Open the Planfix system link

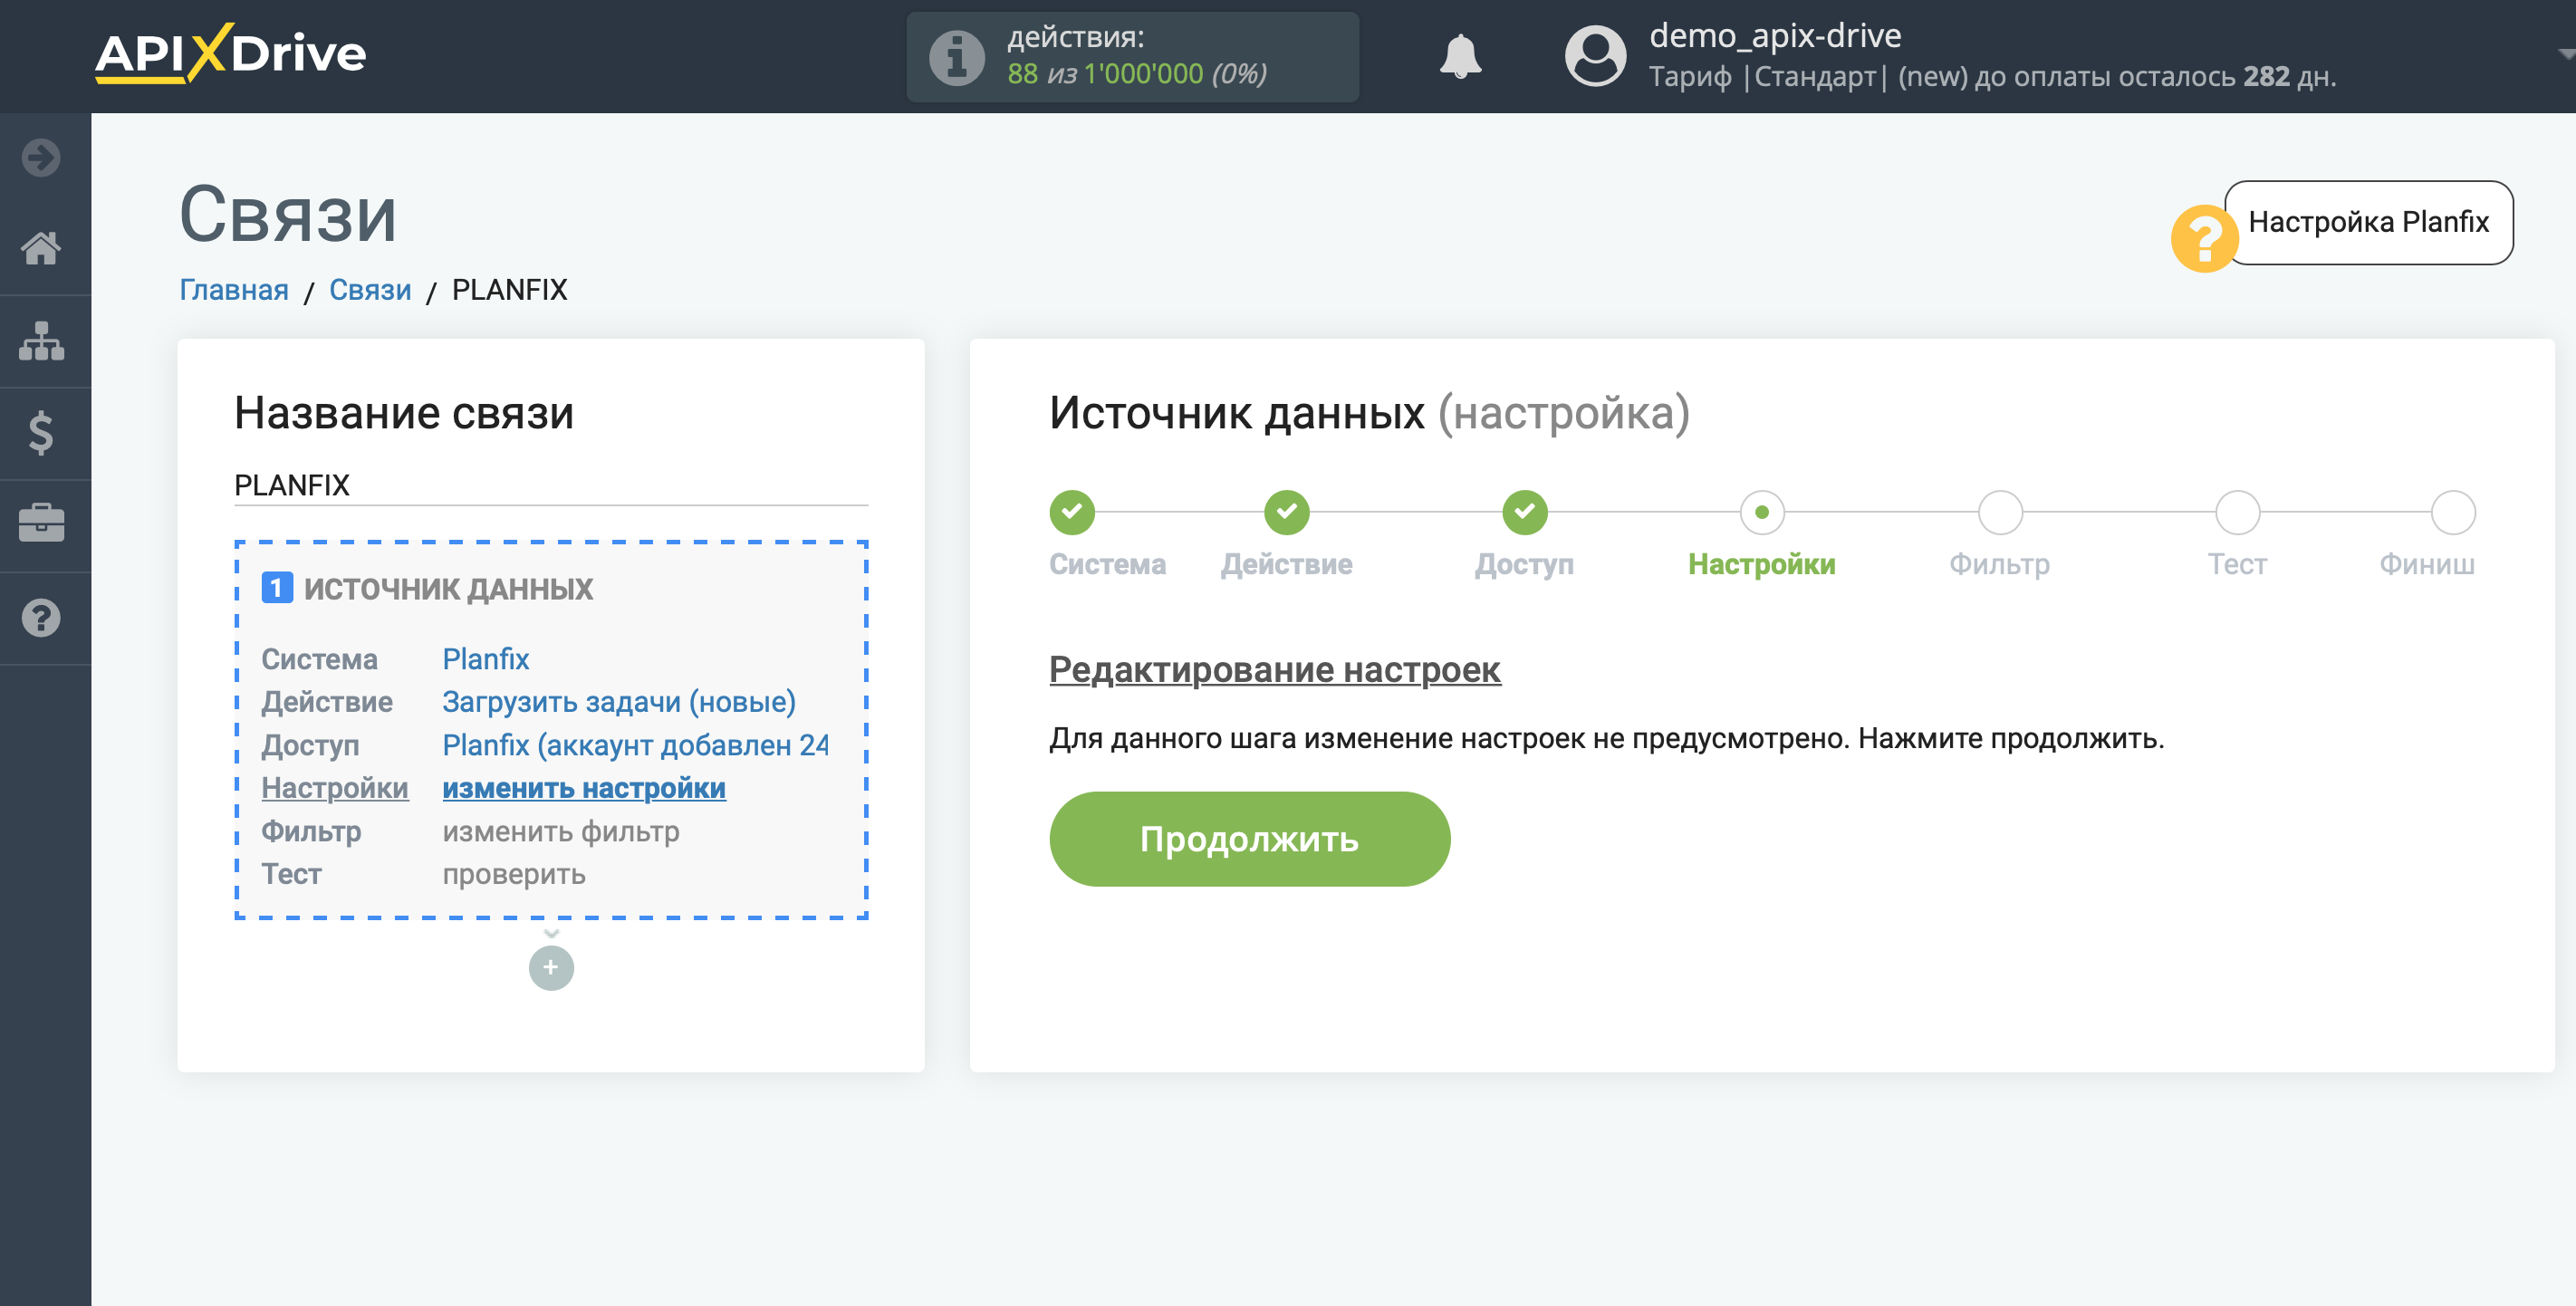(486, 659)
